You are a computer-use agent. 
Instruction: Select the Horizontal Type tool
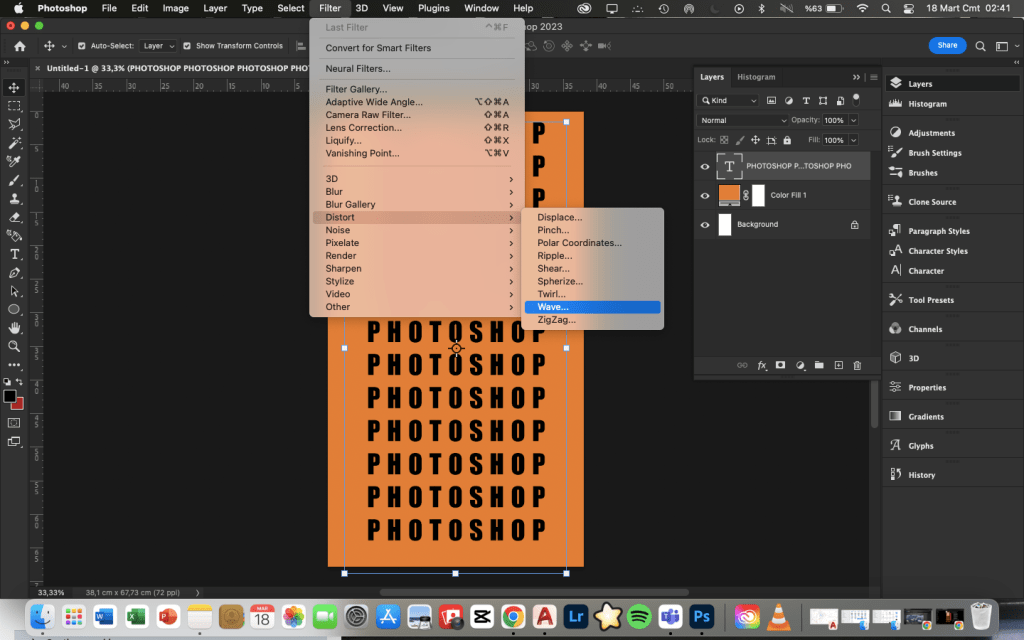pos(14,254)
